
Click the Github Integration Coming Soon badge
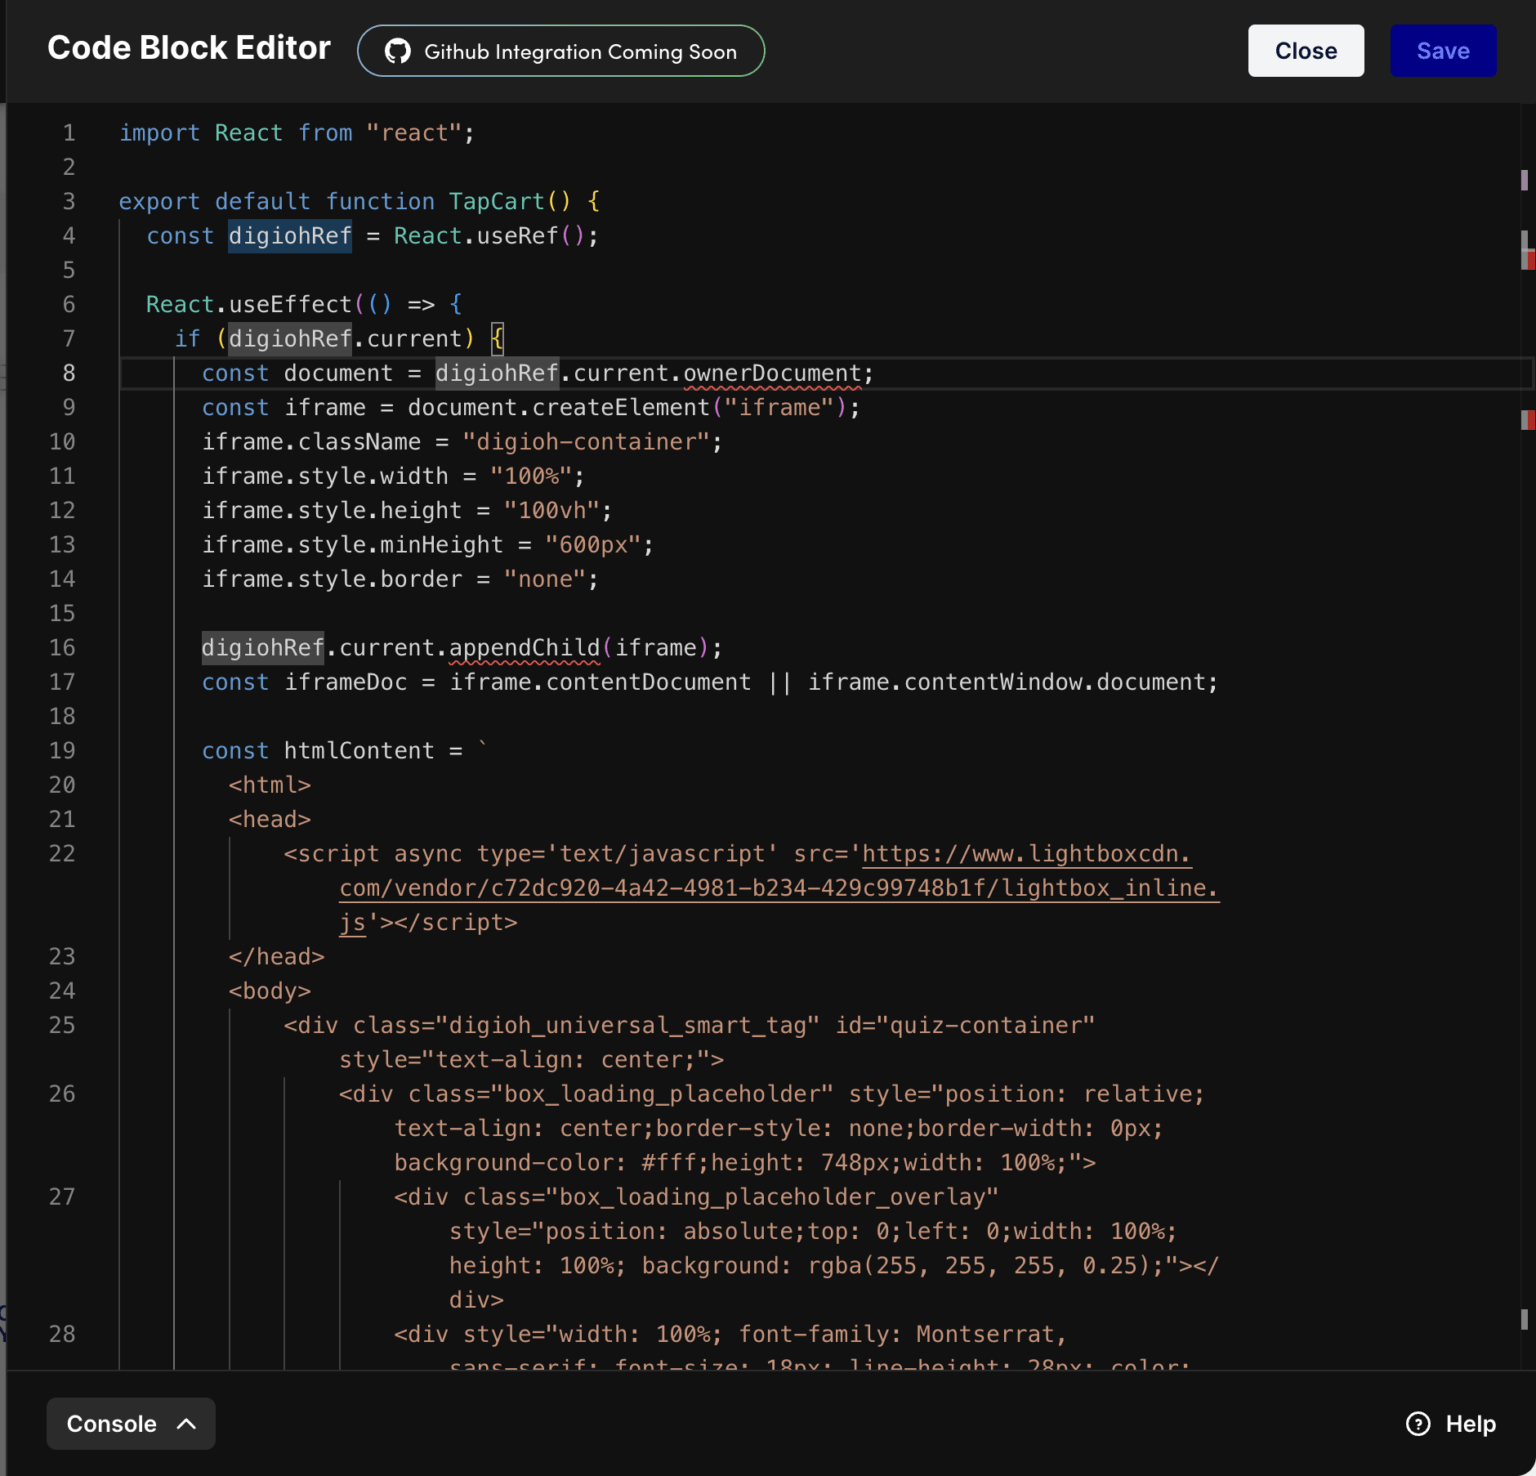click(x=561, y=52)
